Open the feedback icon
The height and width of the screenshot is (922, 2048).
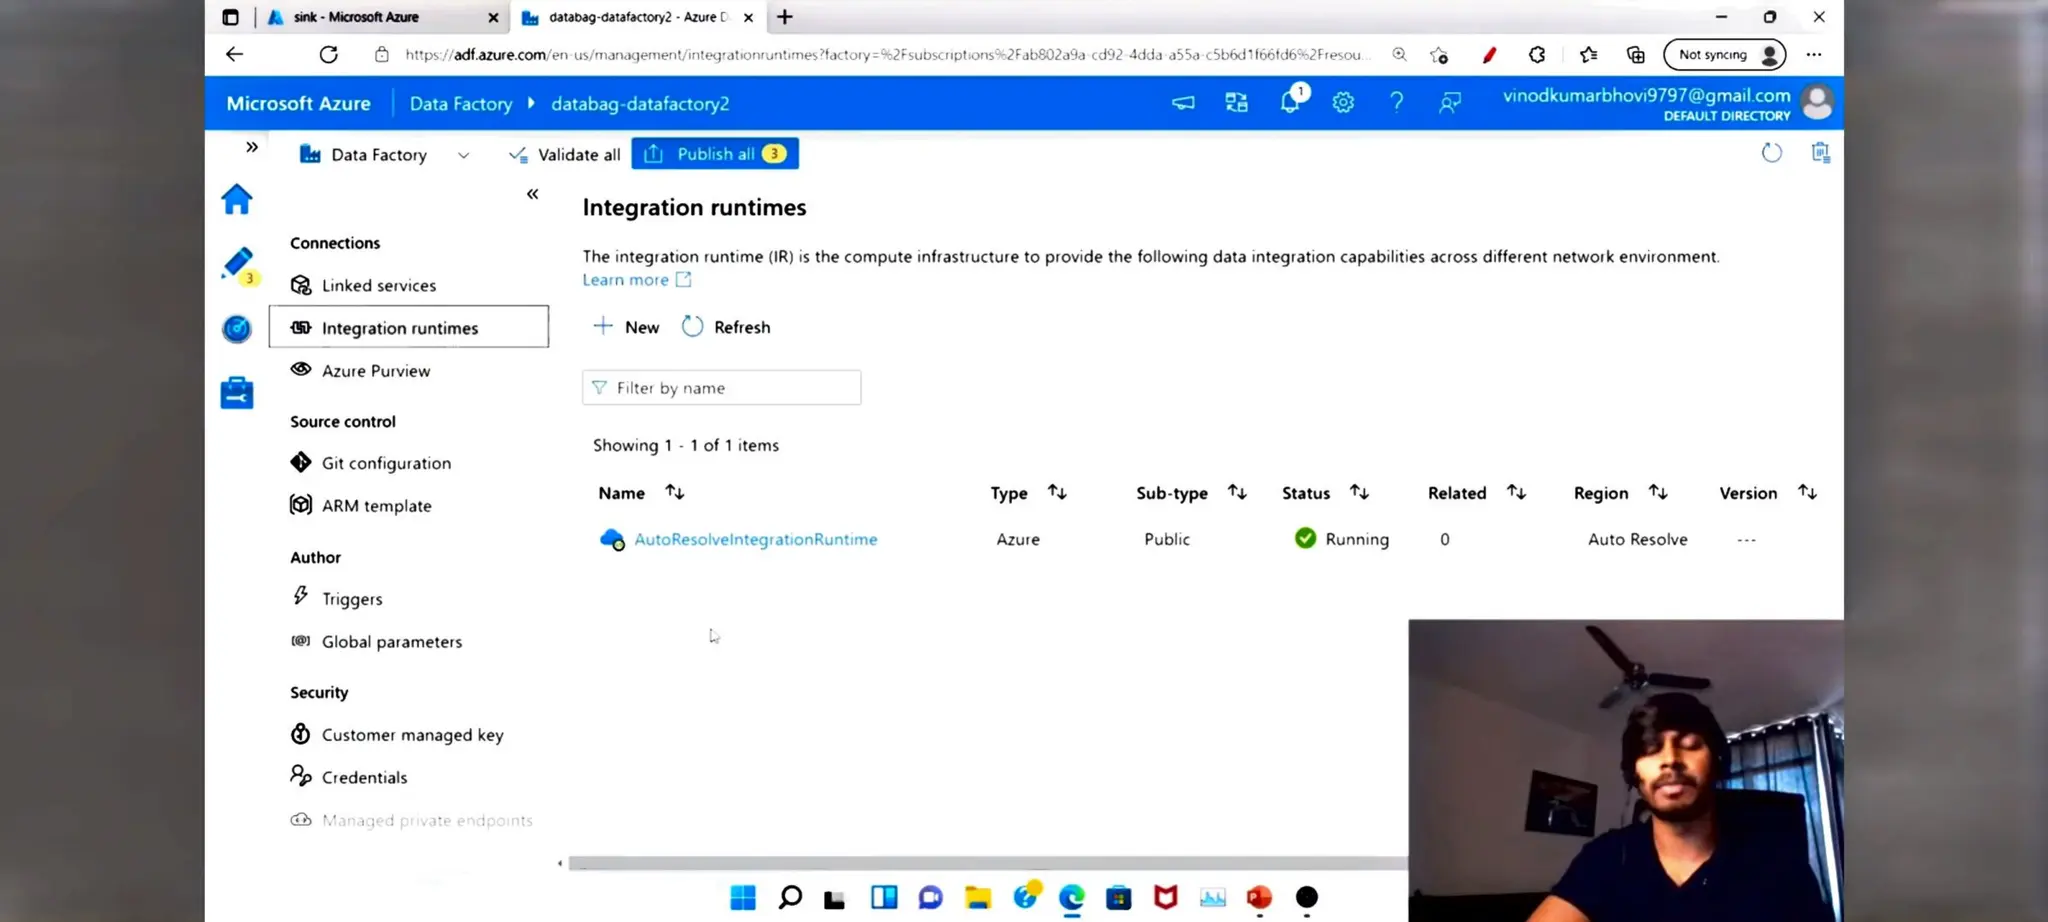point(1449,102)
